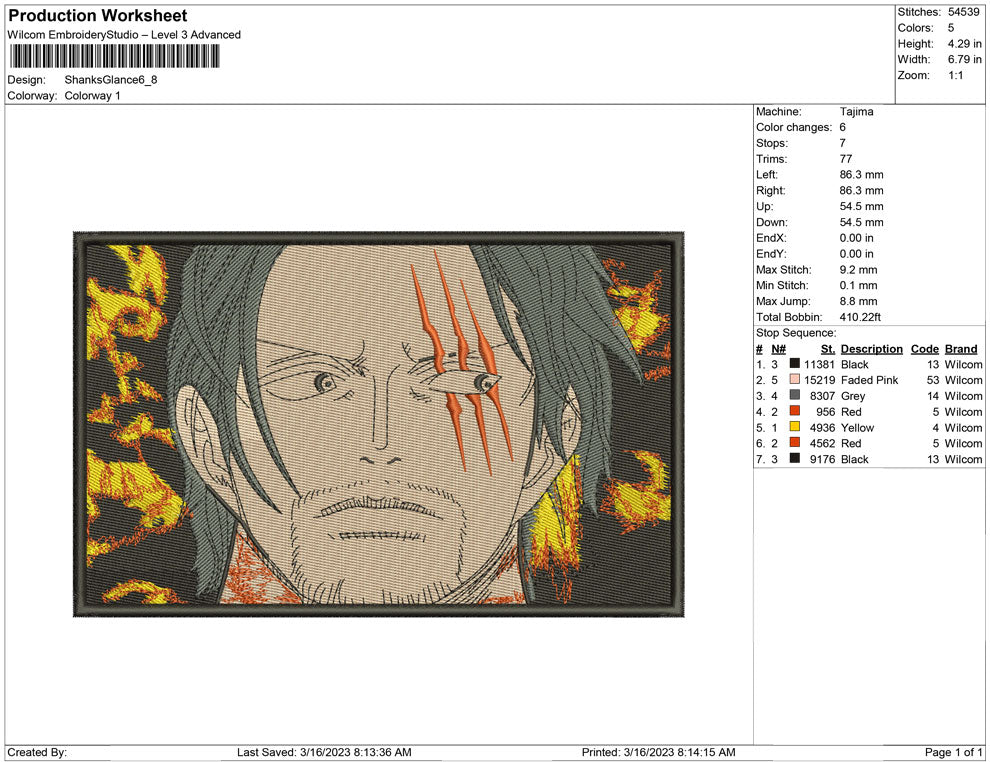Screen dimensions: 990x762
Task: Click the red swatch in stop row 6
Action: 795,443
